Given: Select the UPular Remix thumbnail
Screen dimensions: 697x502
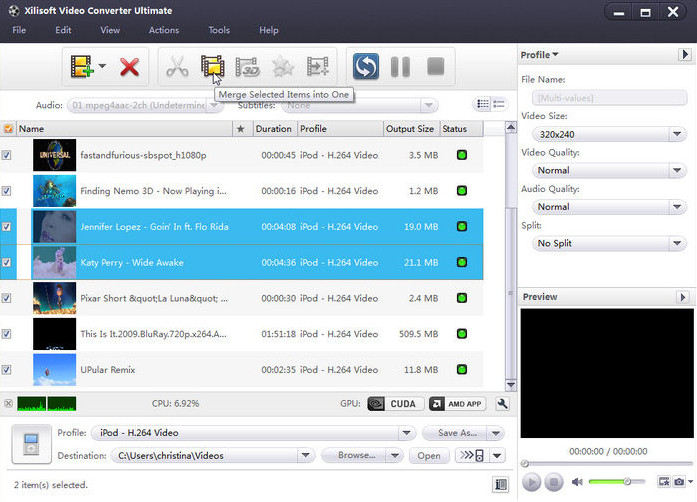Looking at the screenshot, I should [x=54, y=369].
